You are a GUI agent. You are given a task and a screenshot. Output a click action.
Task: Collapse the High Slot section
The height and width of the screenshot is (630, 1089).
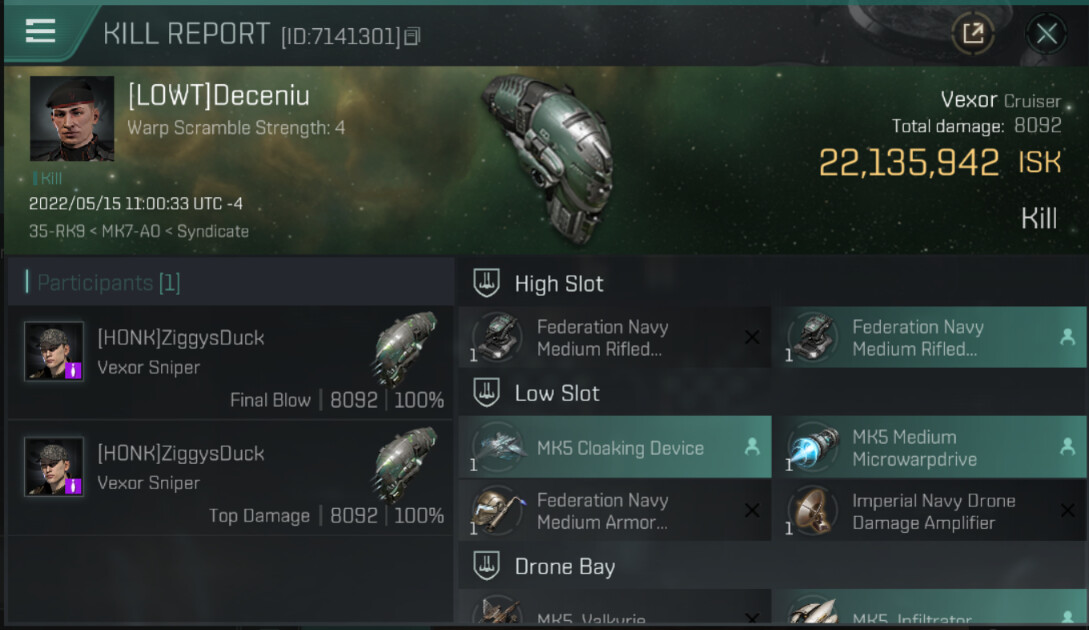pos(485,284)
